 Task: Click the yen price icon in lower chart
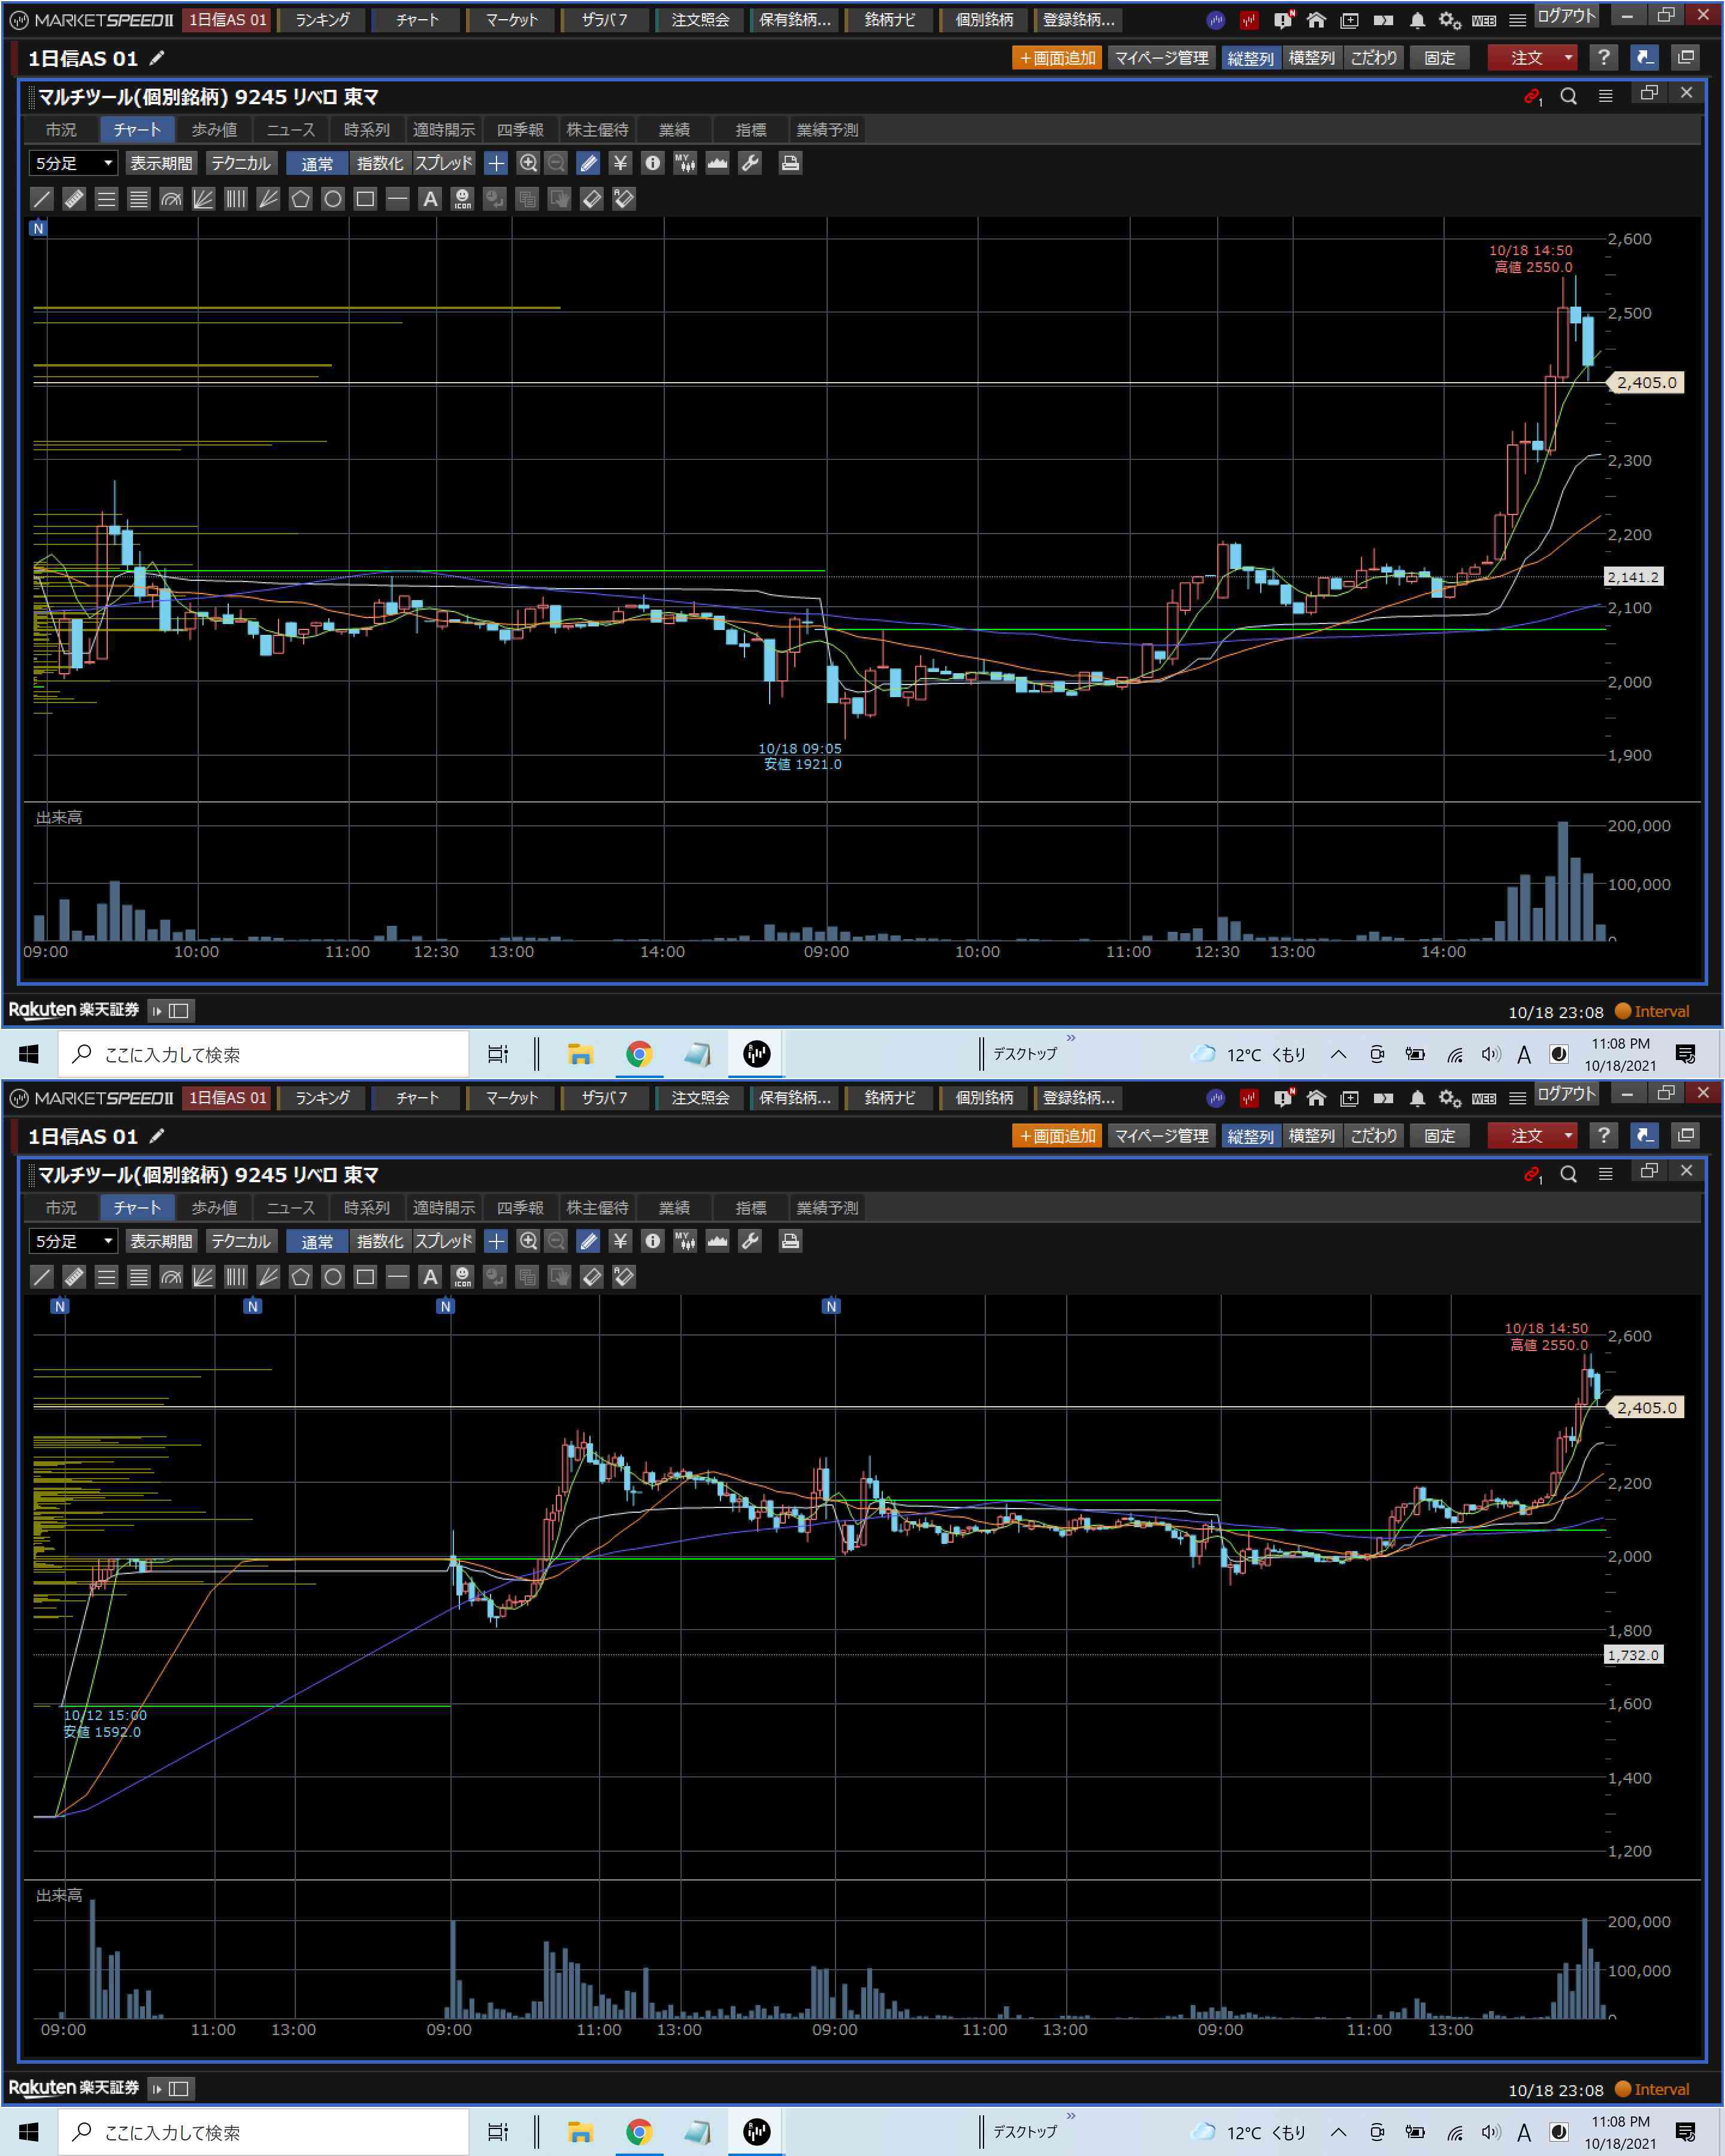pyautogui.click(x=620, y=1241)
